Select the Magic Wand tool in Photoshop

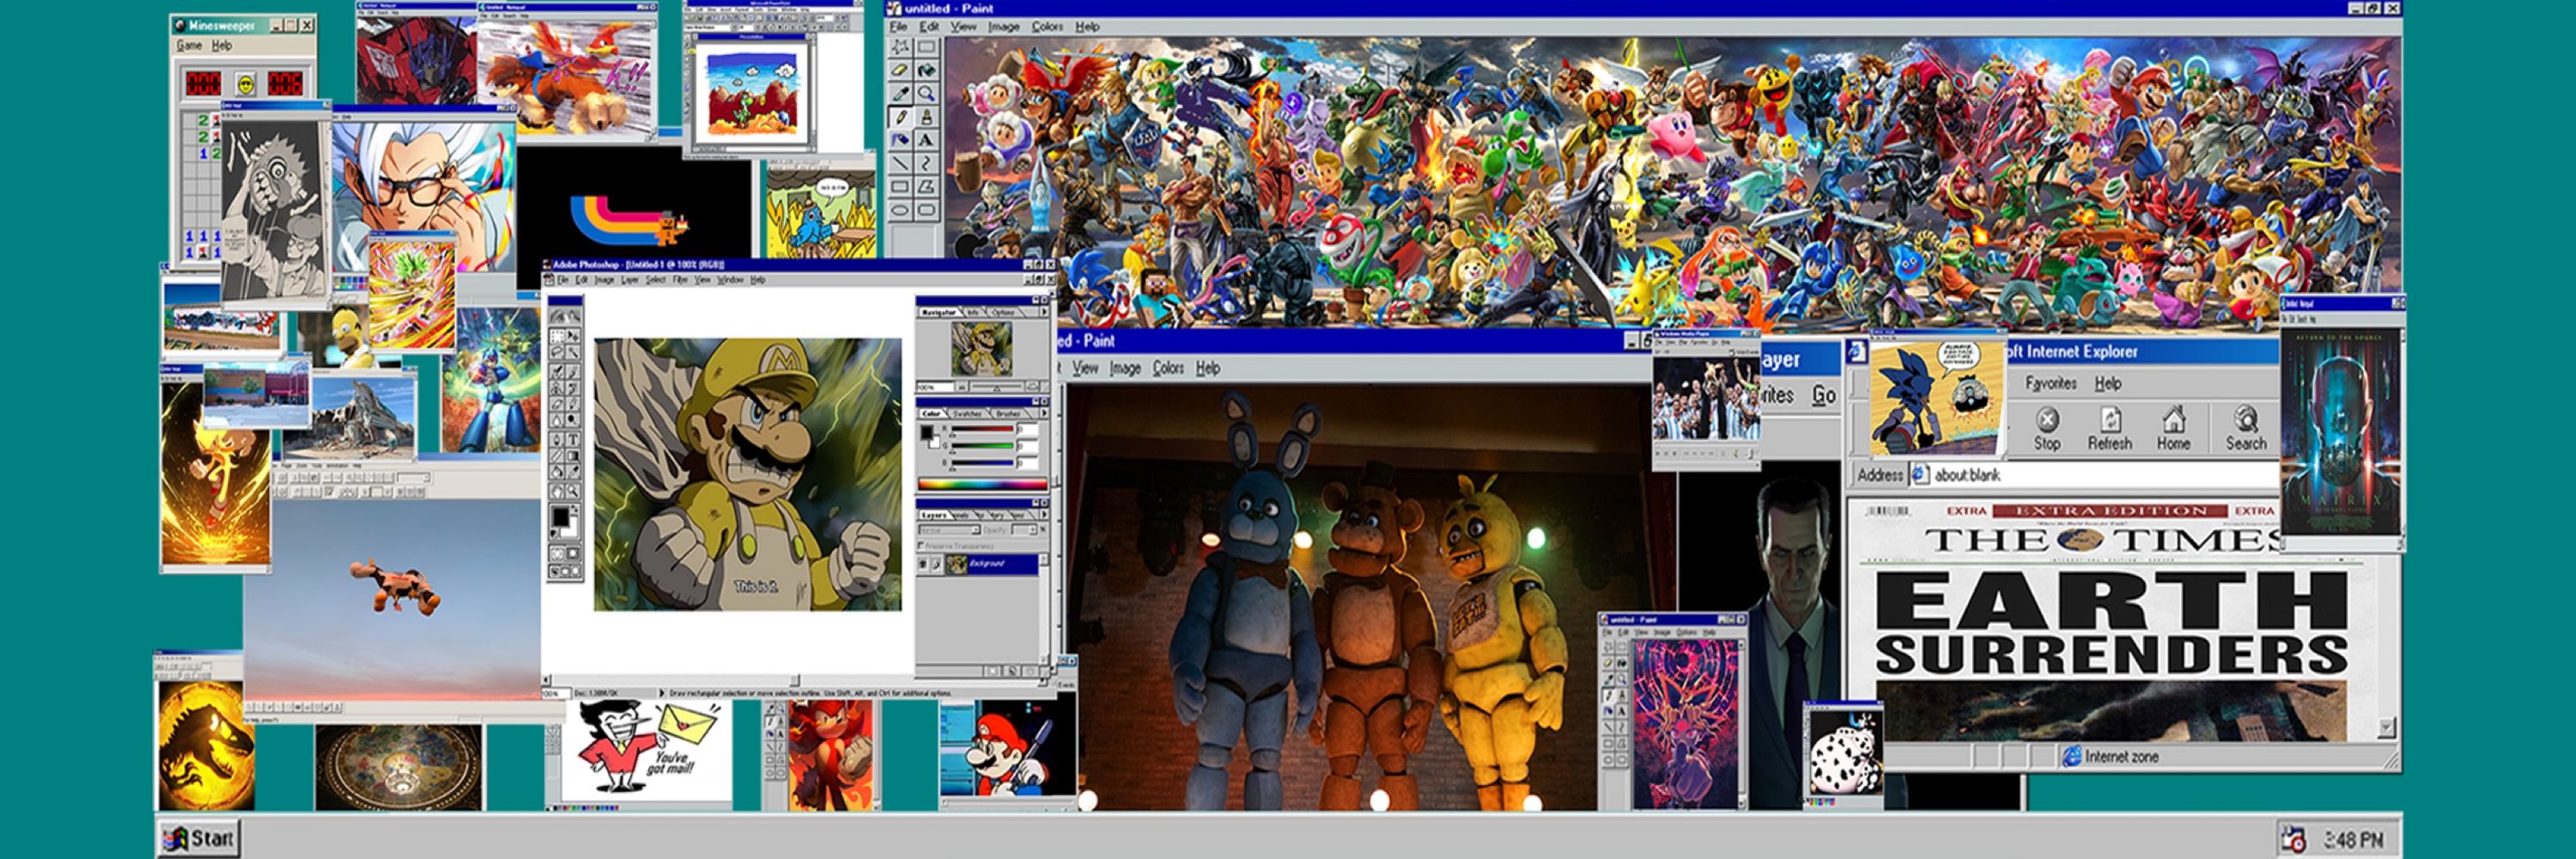click(x=573, y=352)
